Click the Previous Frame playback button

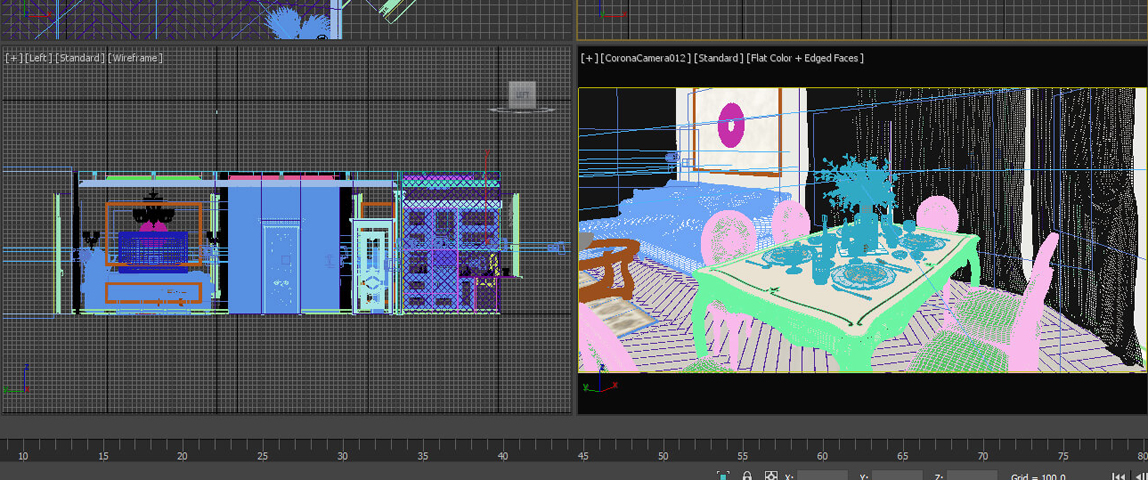pos(1140,476)
